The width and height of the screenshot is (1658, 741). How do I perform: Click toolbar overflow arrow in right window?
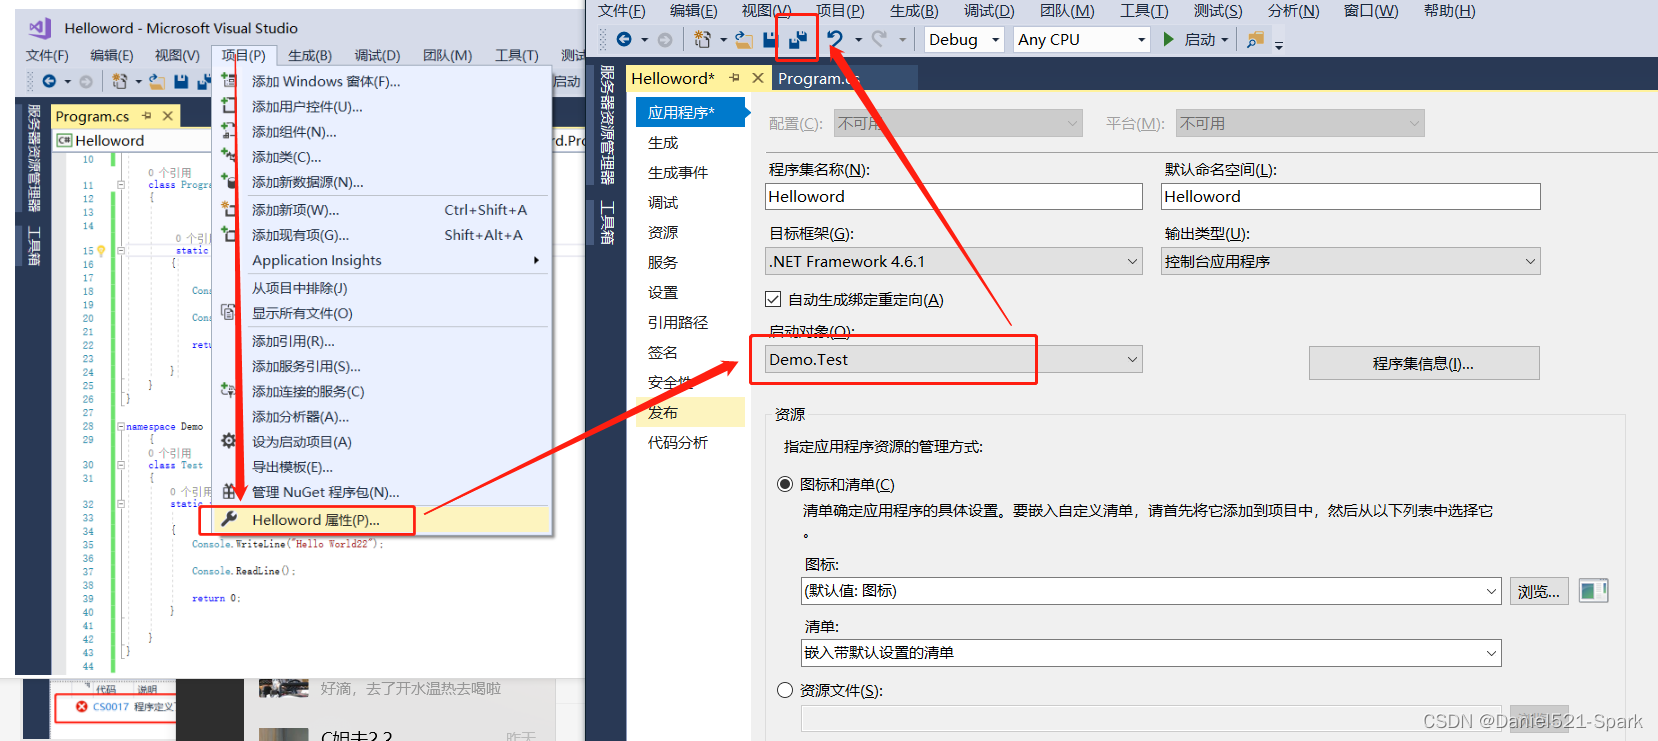coord(1279,44)
